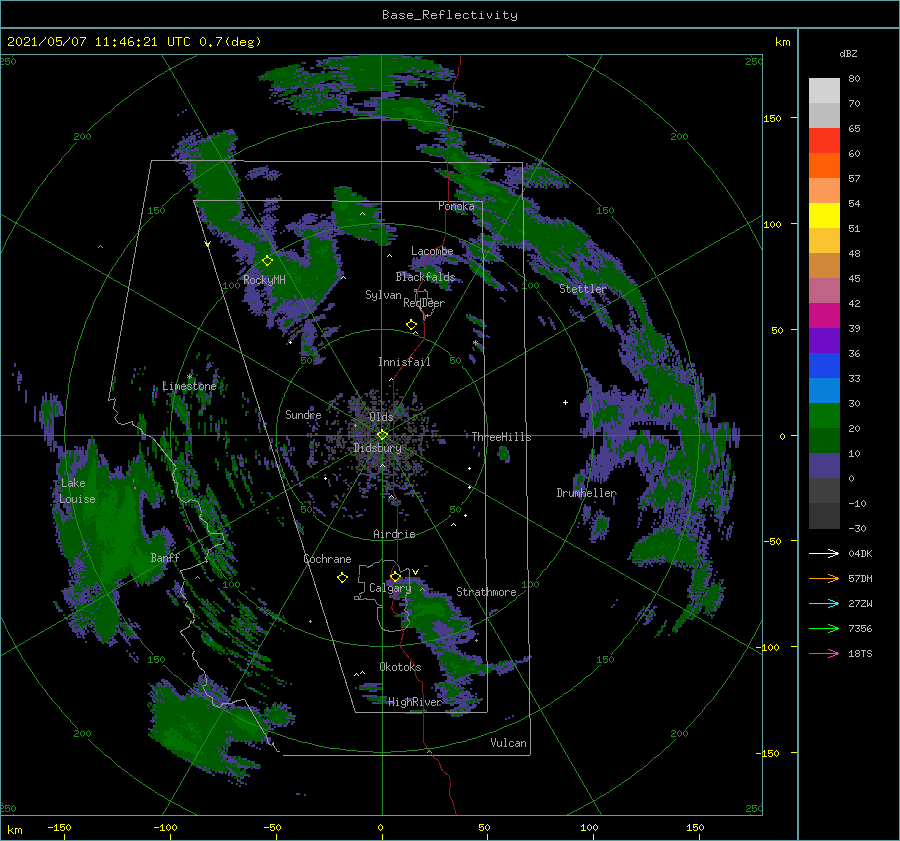Click the Stettler label
The width and height of the screenshot is (900, 841).
[583, 289]
